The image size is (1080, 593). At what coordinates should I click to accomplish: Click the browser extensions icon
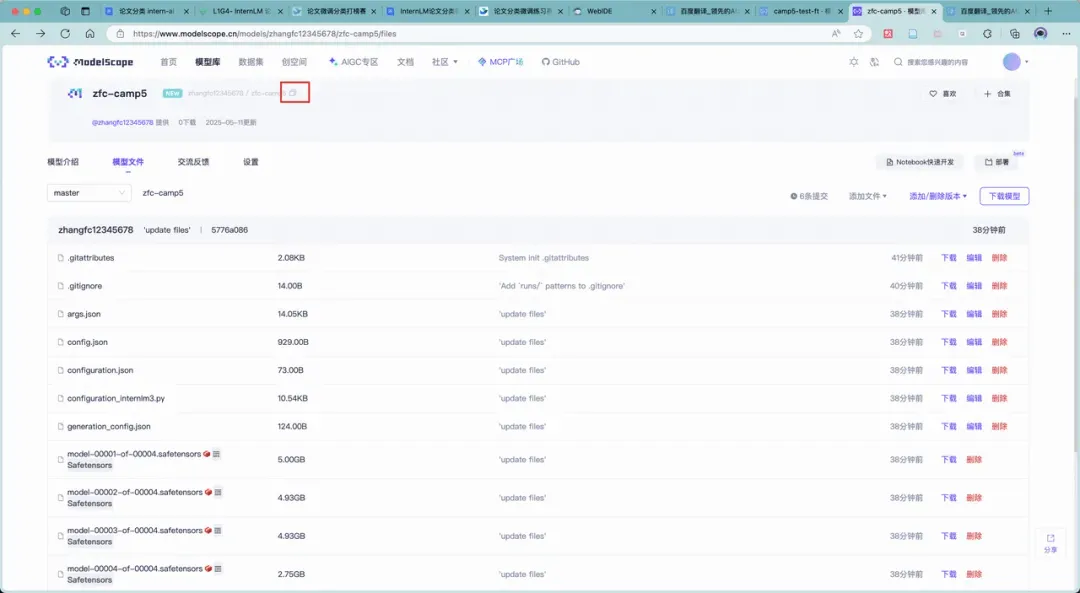click(x=987, y=34)
